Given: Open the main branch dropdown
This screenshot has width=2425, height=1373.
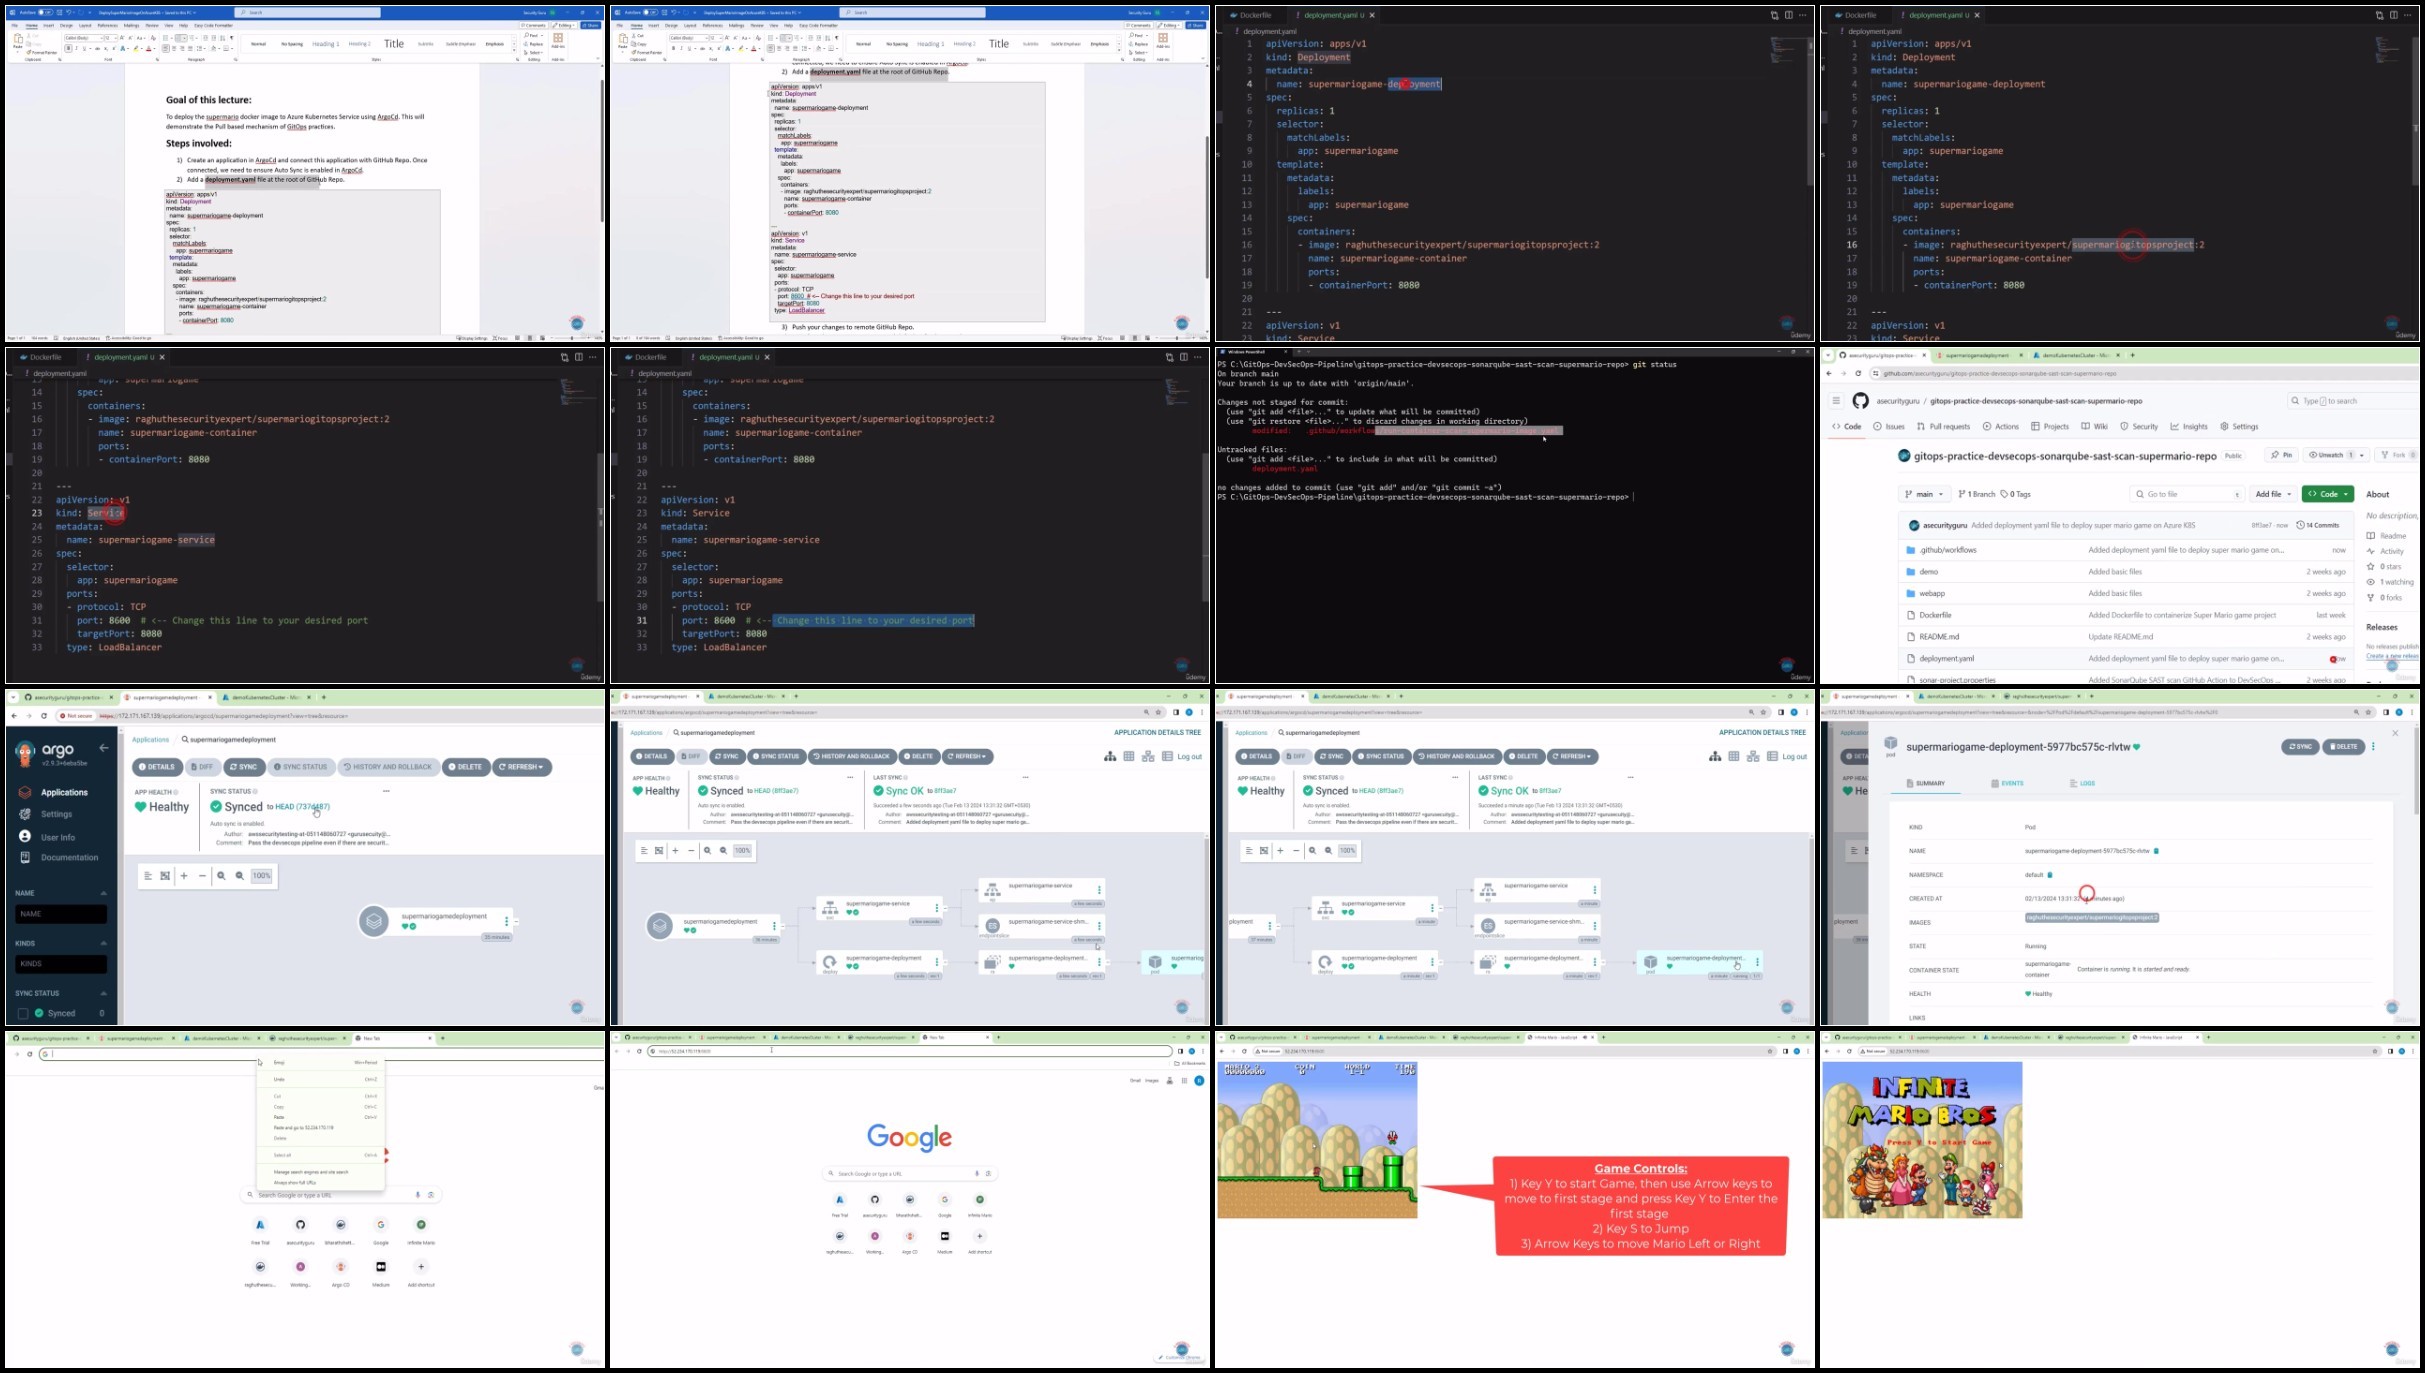Looking at the screenshot, I should pos(1924,494).
